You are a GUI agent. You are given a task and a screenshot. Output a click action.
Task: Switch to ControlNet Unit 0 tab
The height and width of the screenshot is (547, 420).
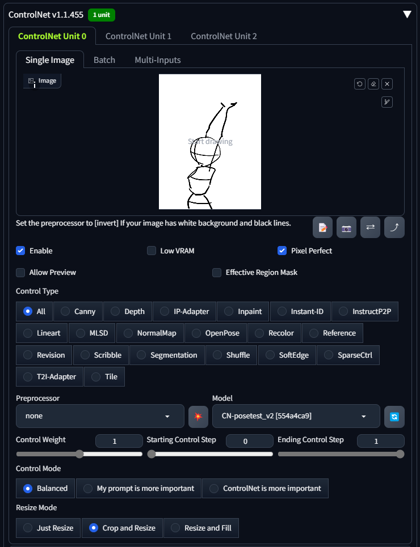[52, 36]
